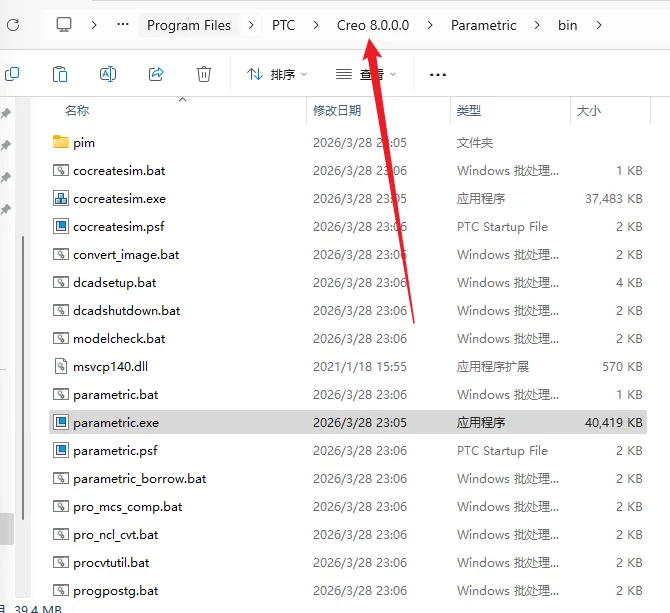
Task: Click the Paste toolbar icon
Action: [x=60, y=74]
